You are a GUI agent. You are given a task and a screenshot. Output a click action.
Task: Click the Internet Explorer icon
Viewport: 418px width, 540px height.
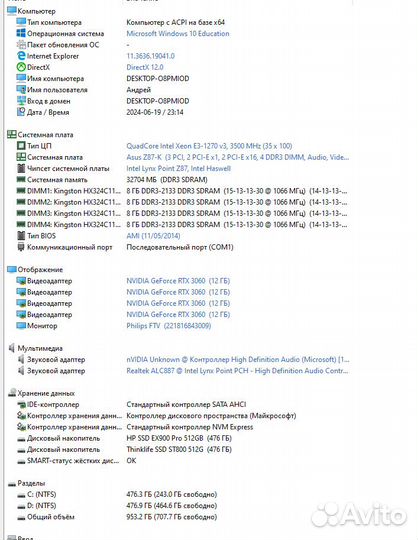click(21, 56)
